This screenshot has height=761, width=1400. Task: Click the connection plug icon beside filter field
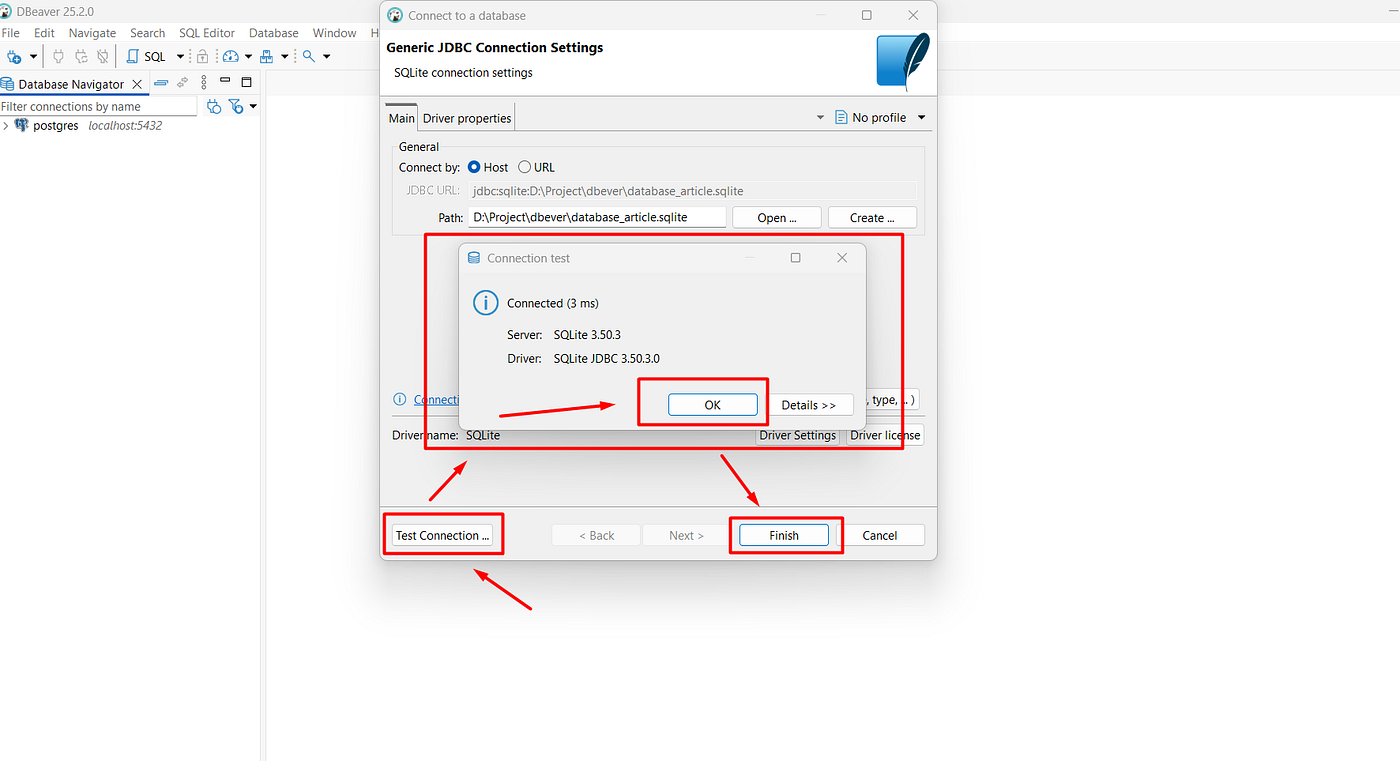(x=213, y=106)
